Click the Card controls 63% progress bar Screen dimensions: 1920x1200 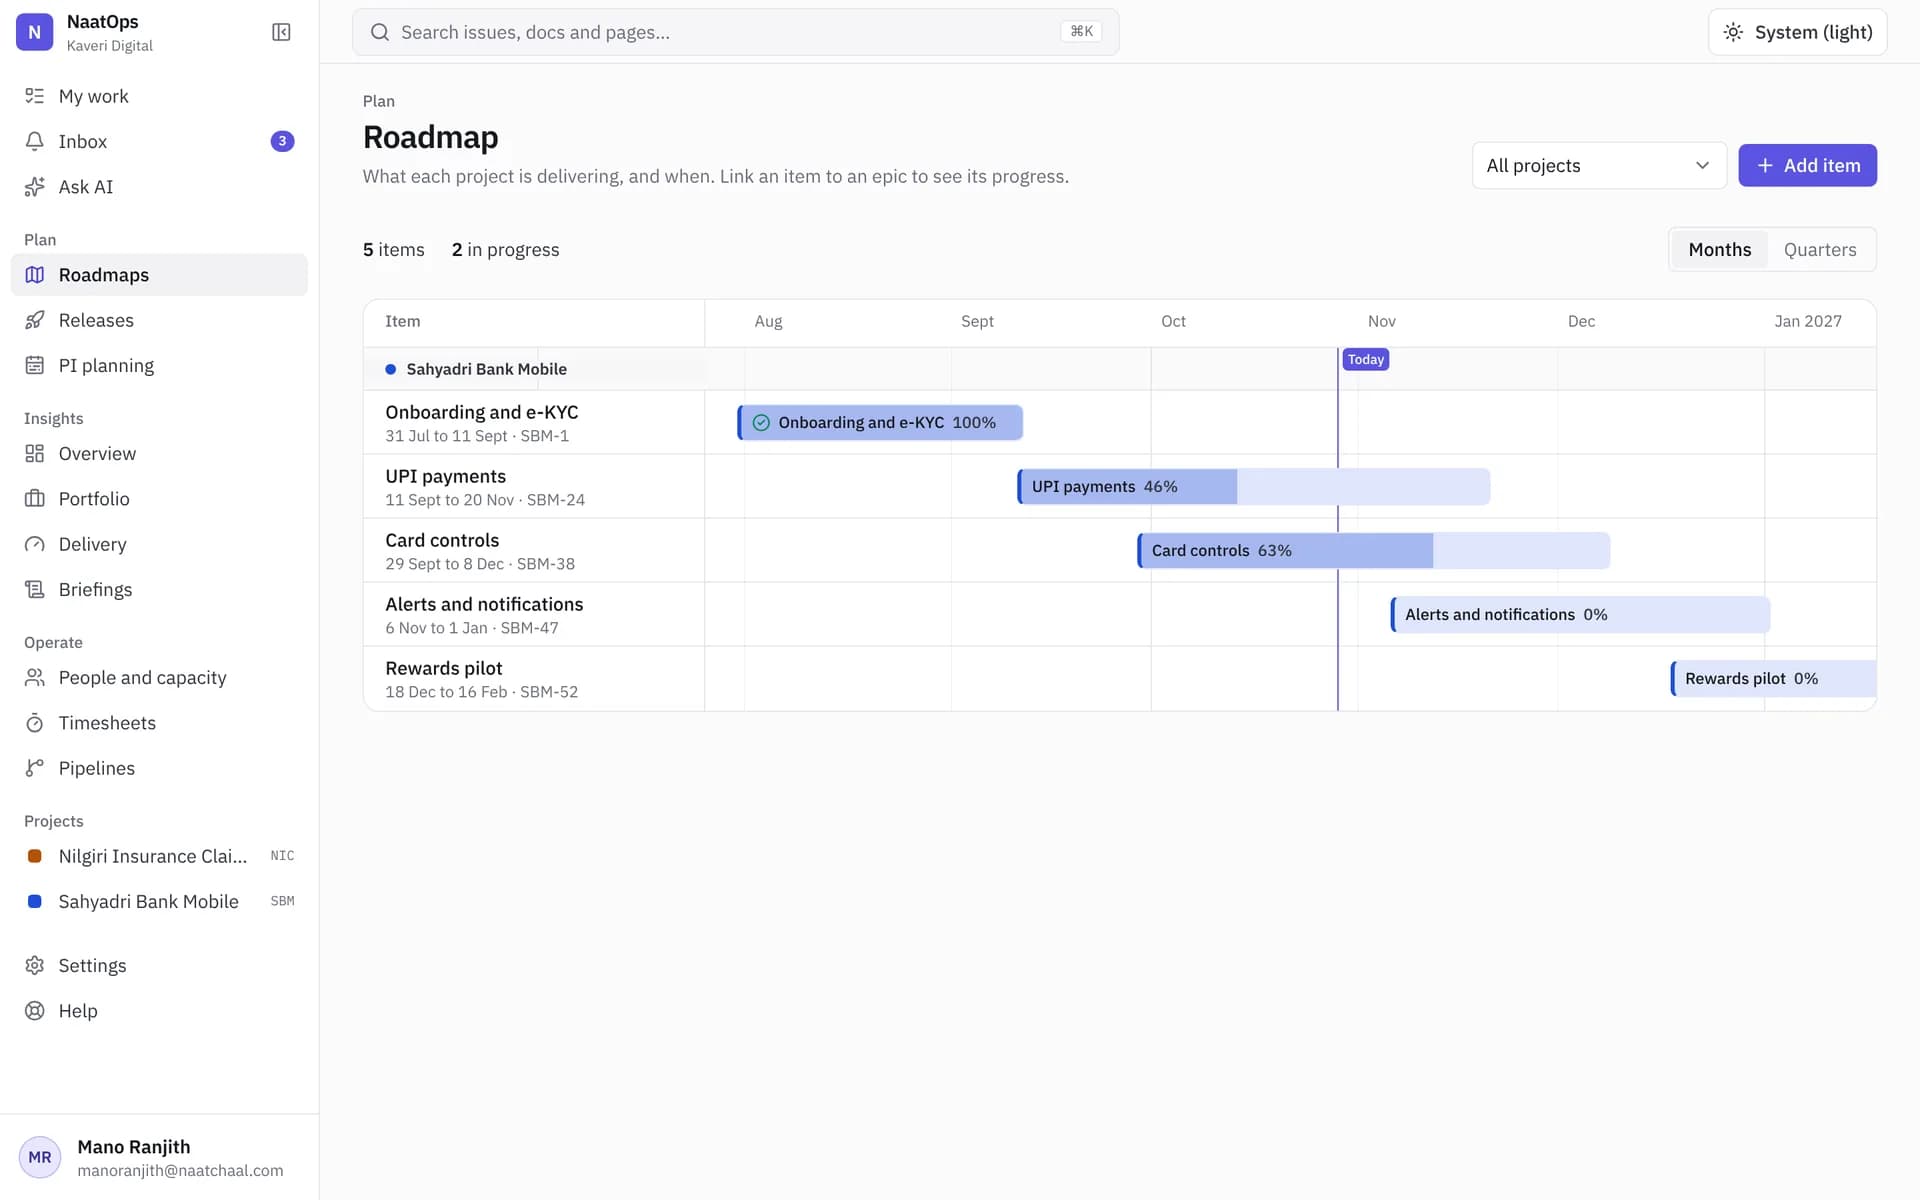pos(1373,550)
